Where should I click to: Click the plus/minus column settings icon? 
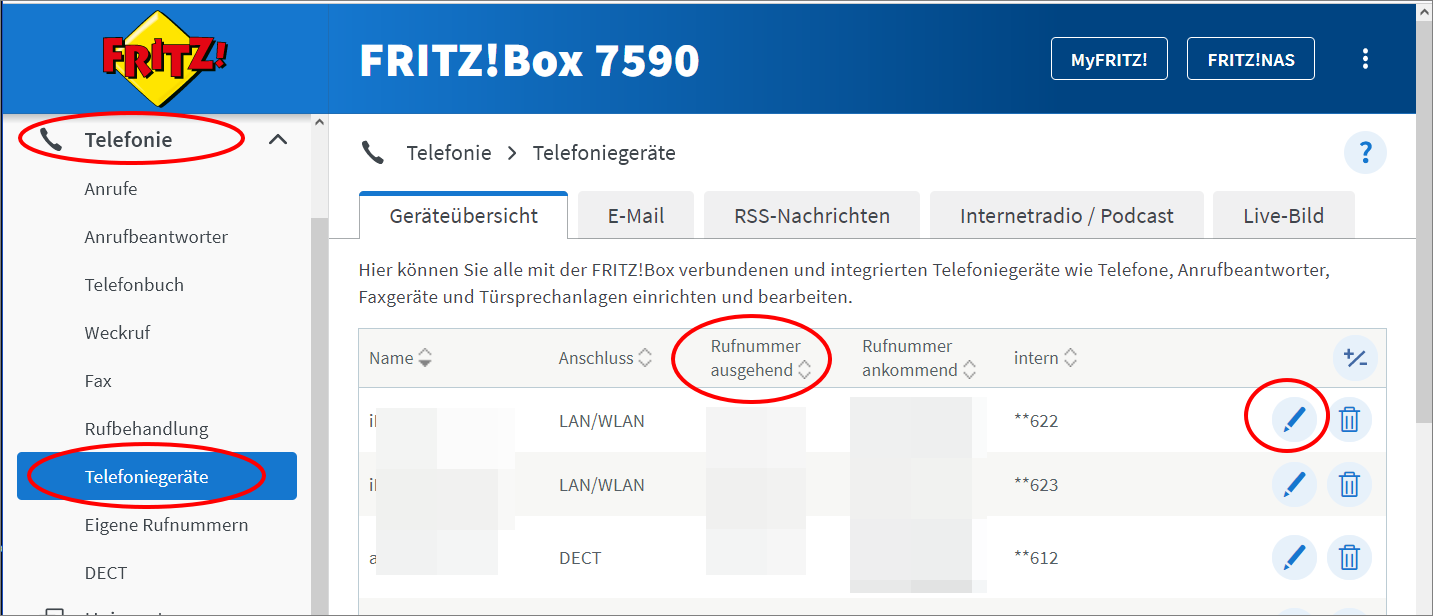click(x=1355, y=358)
